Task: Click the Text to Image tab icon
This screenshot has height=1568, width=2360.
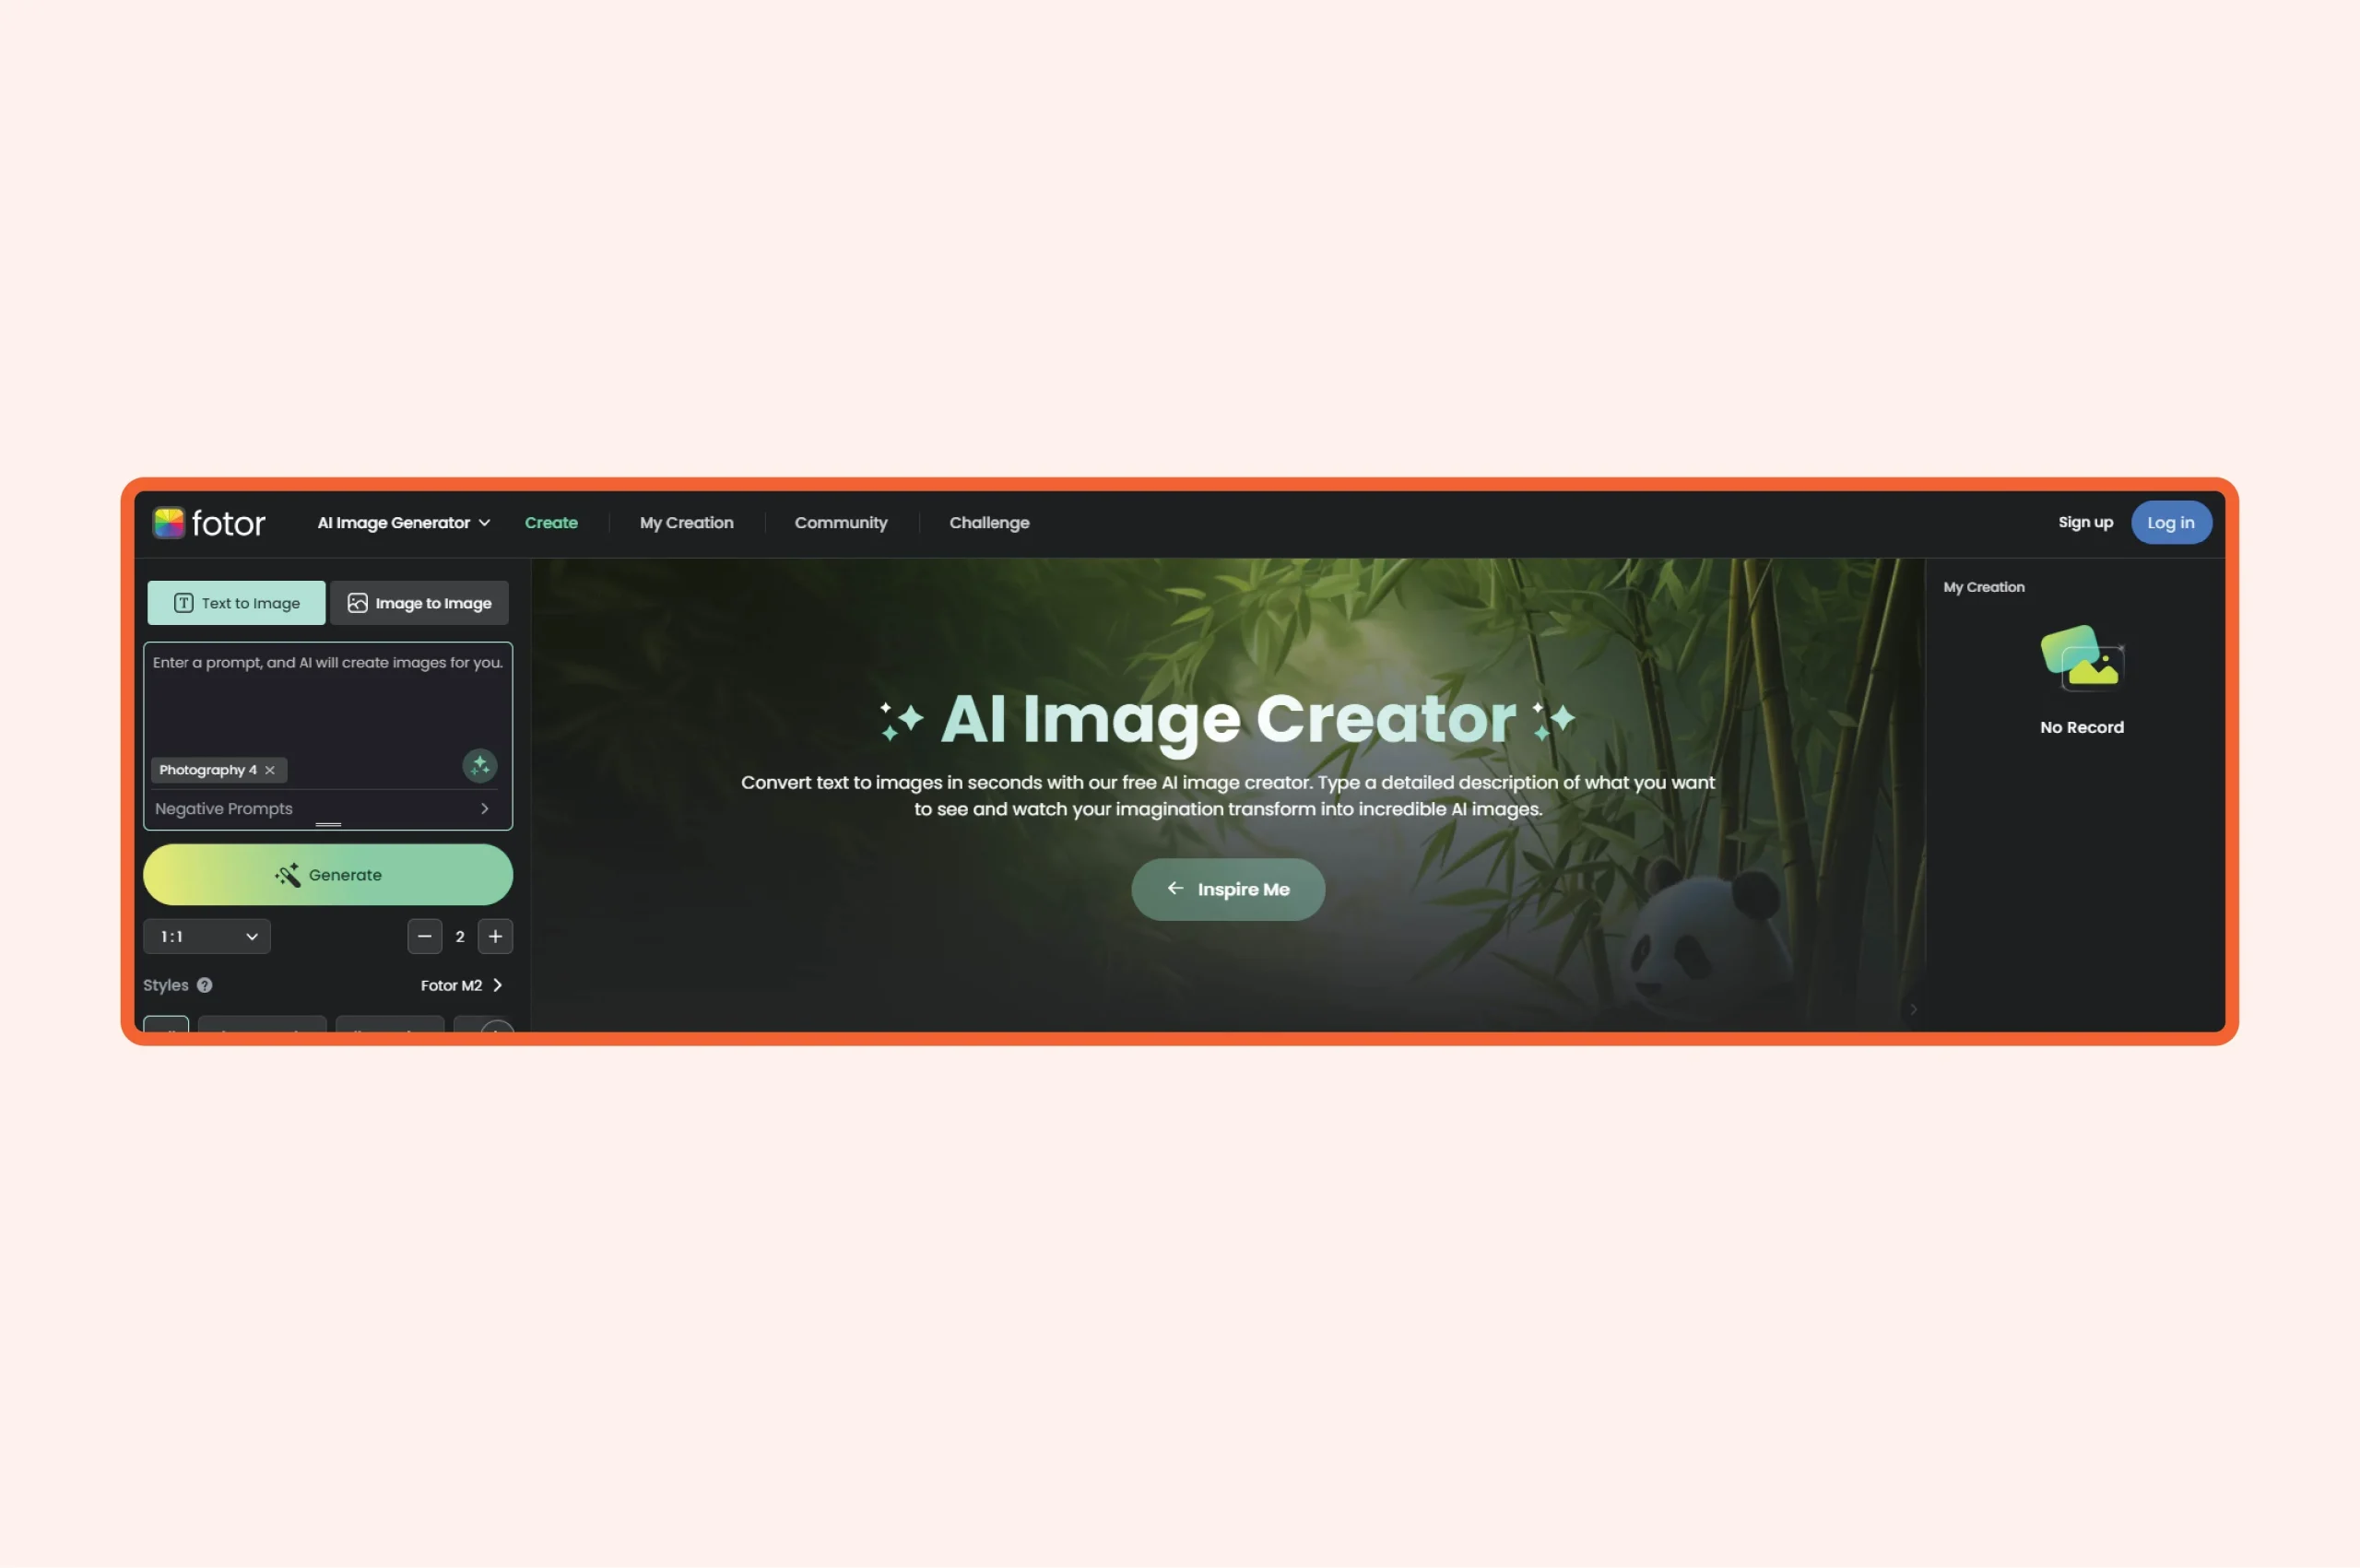Action: [x=182, y=602]
